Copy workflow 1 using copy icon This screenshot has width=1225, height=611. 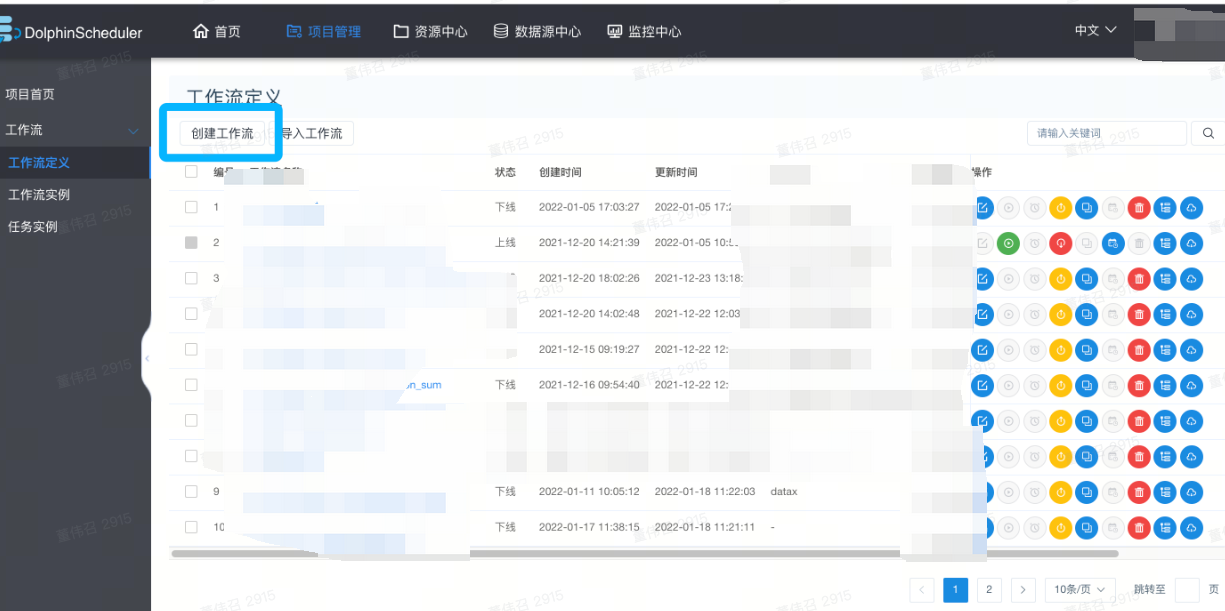(1086, 207)
